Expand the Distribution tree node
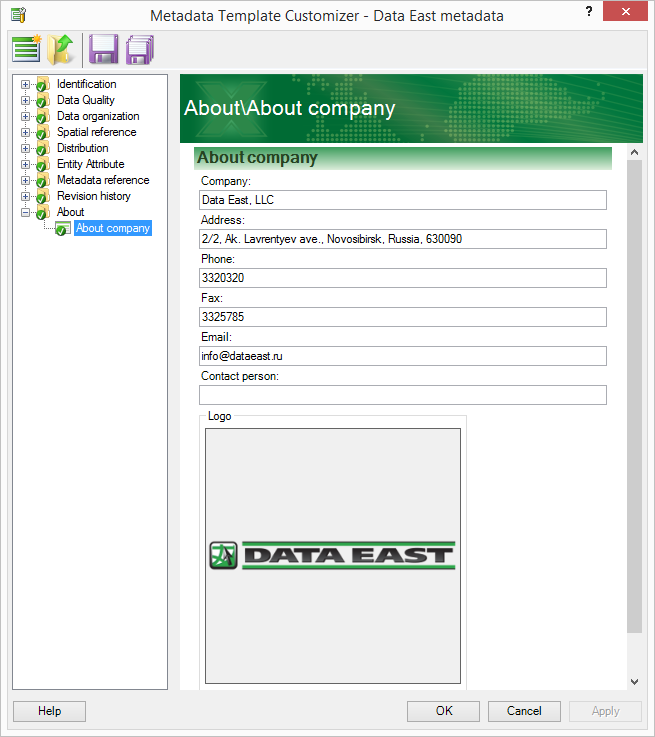 pyautogui.click(x=26, y=148)
